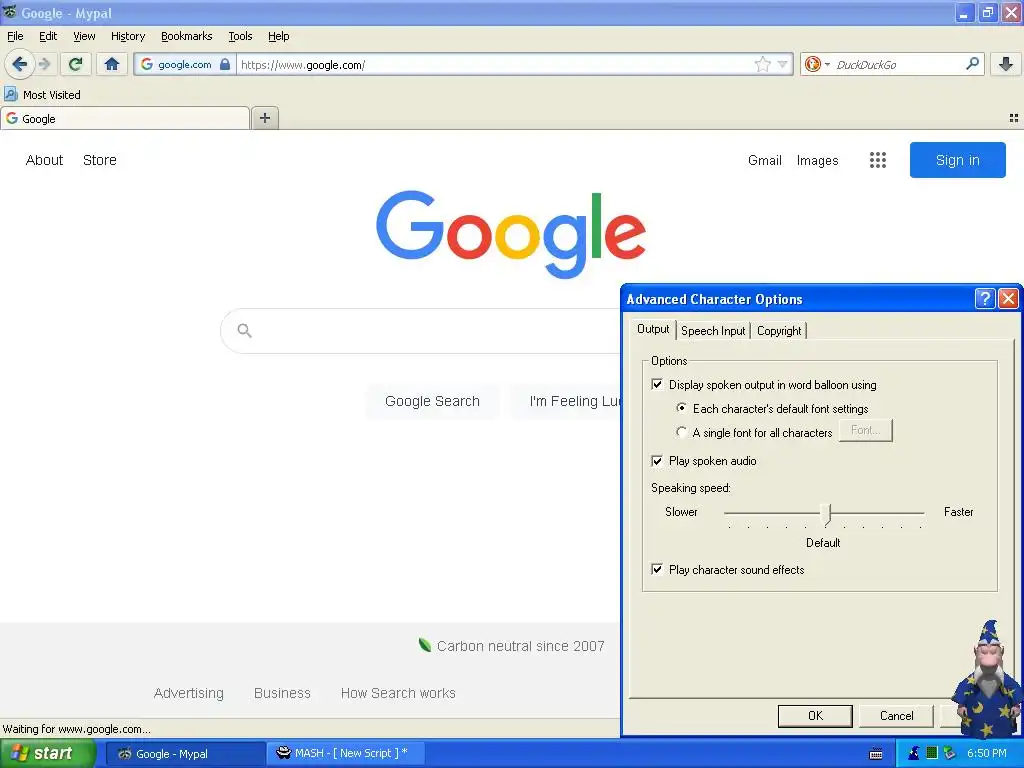Screen dimensions: 1024x768
Task: Click the help question mark in the dialog title
Action: click(984, 299)
